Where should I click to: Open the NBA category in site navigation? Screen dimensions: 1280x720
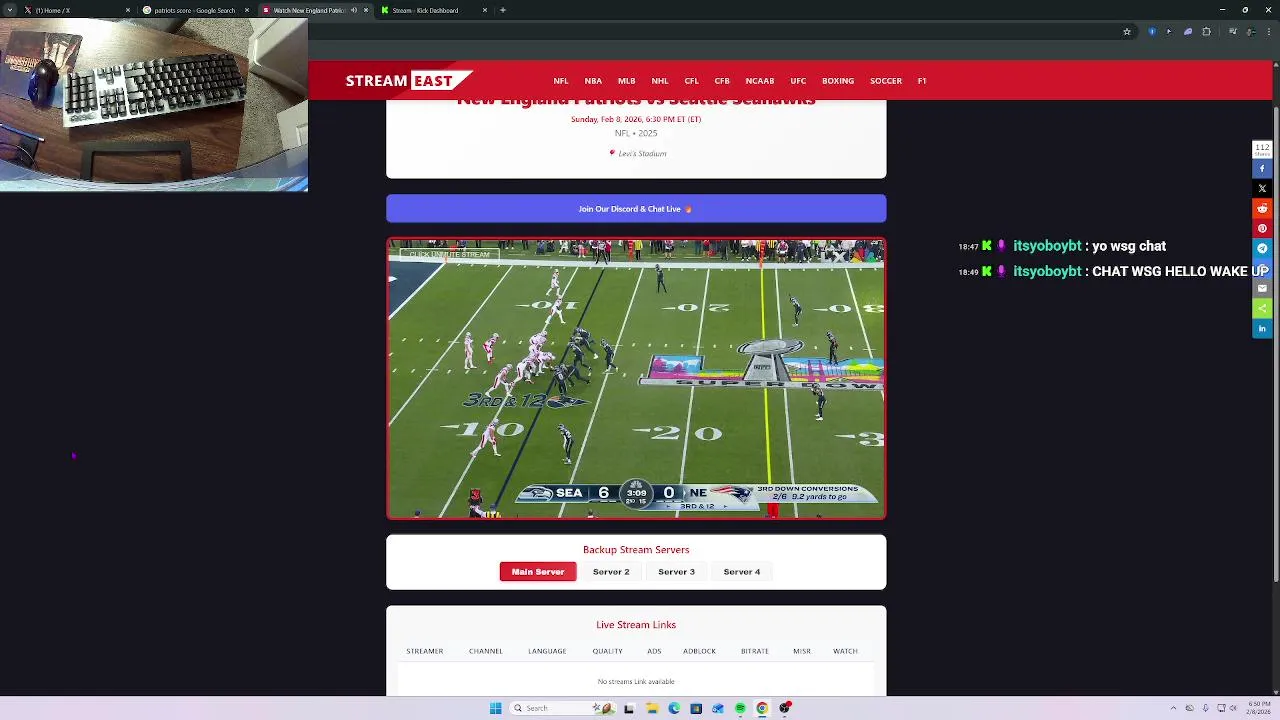pyautogui.click(x=593, y=81)
